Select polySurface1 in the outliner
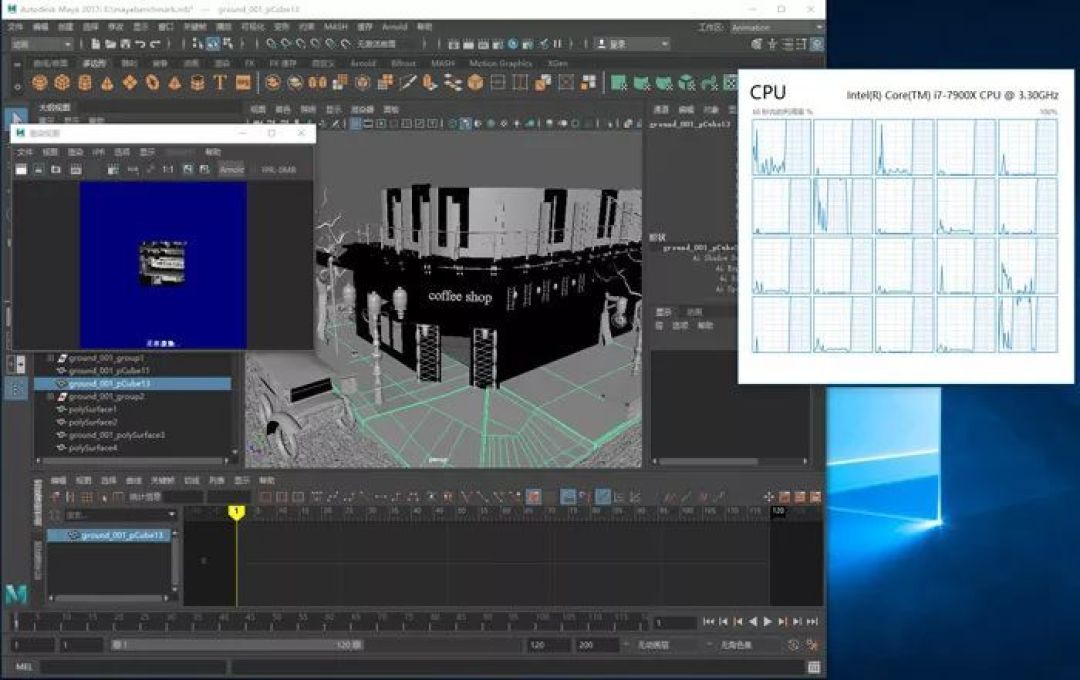Viewport: 1080px width, 680px height. 92,409
